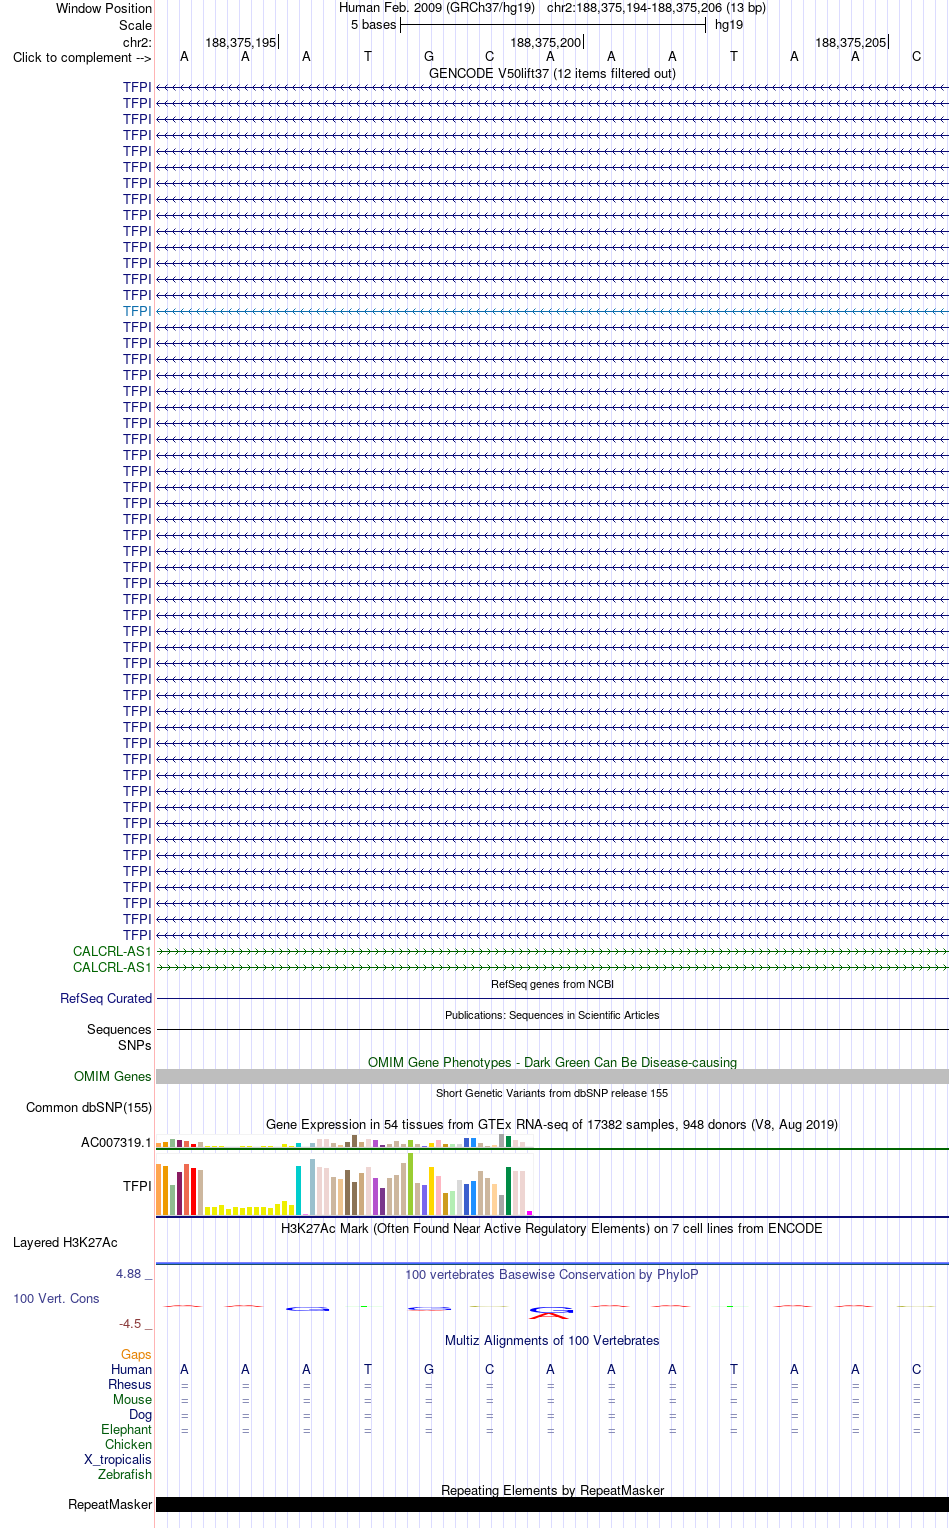Click the gray OMIM Genes bar
Image resolution: width=950 pixels, height=1528 pixels.
coord(552,1076)
